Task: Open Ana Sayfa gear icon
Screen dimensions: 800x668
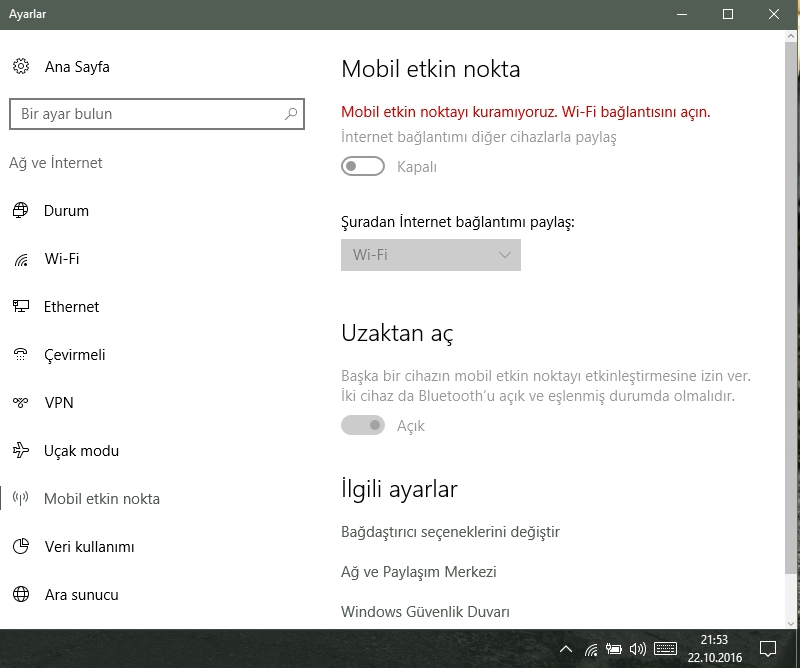Action: [21, 66]
